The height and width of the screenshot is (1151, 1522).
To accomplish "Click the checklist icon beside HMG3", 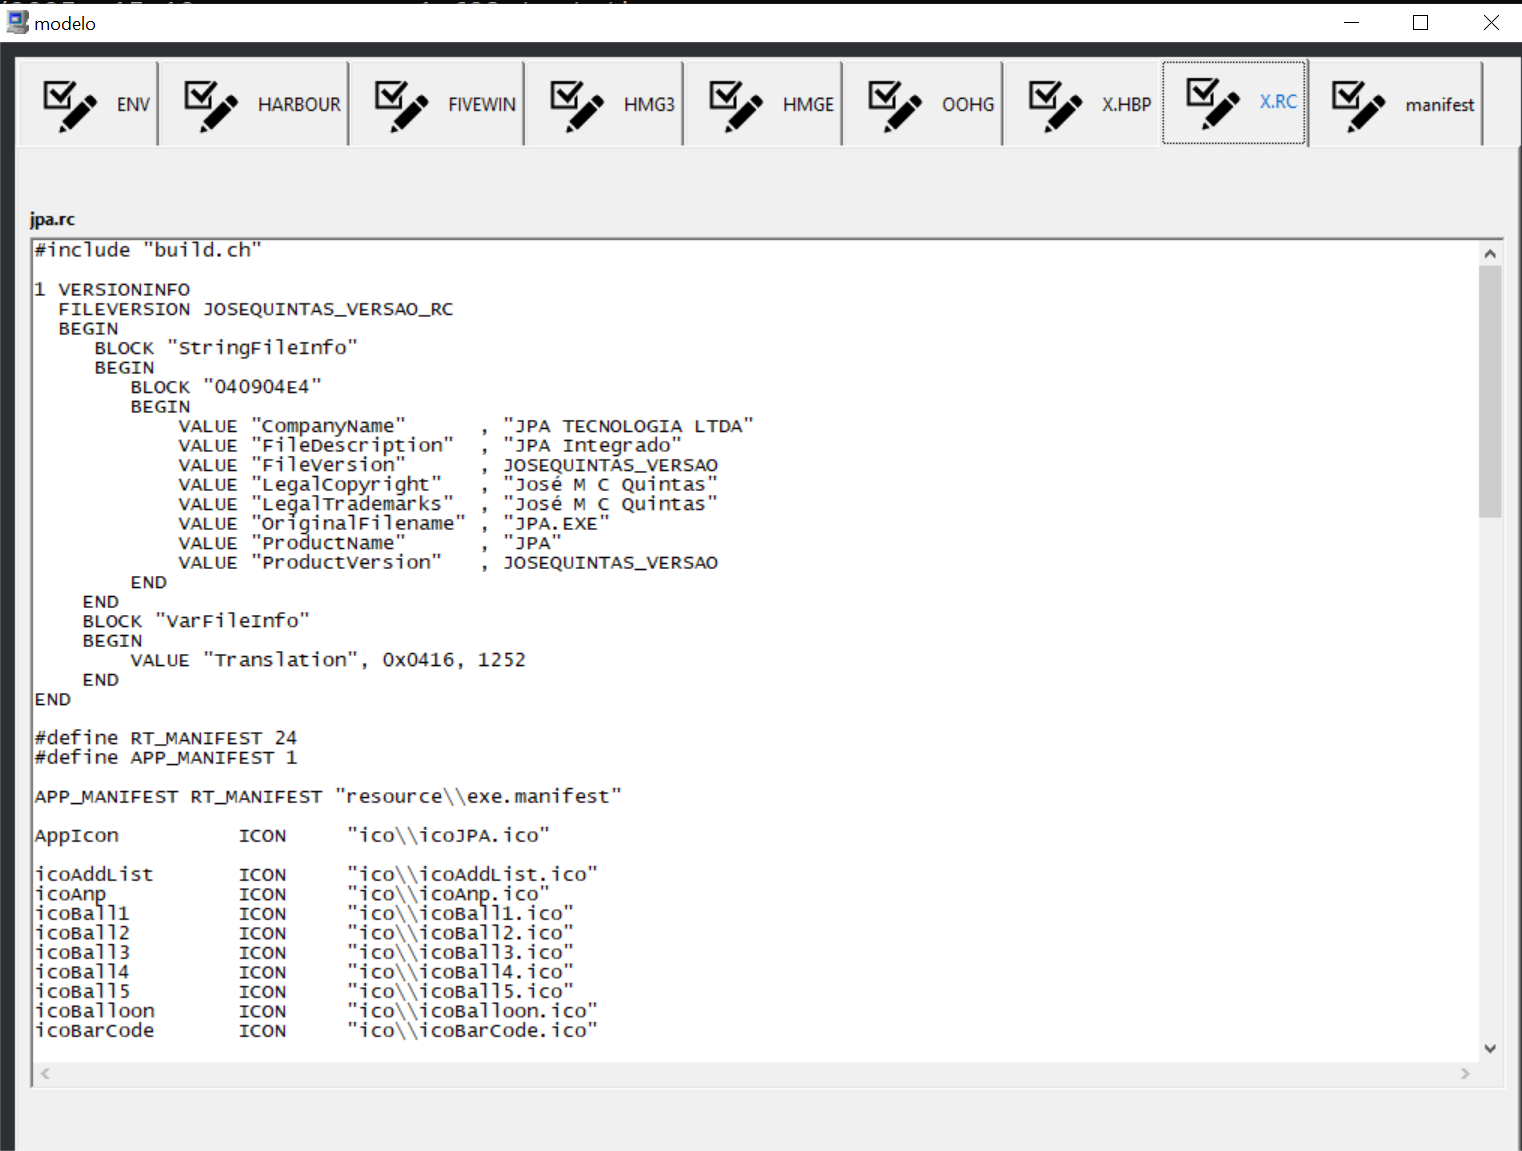I will point(577,105).
